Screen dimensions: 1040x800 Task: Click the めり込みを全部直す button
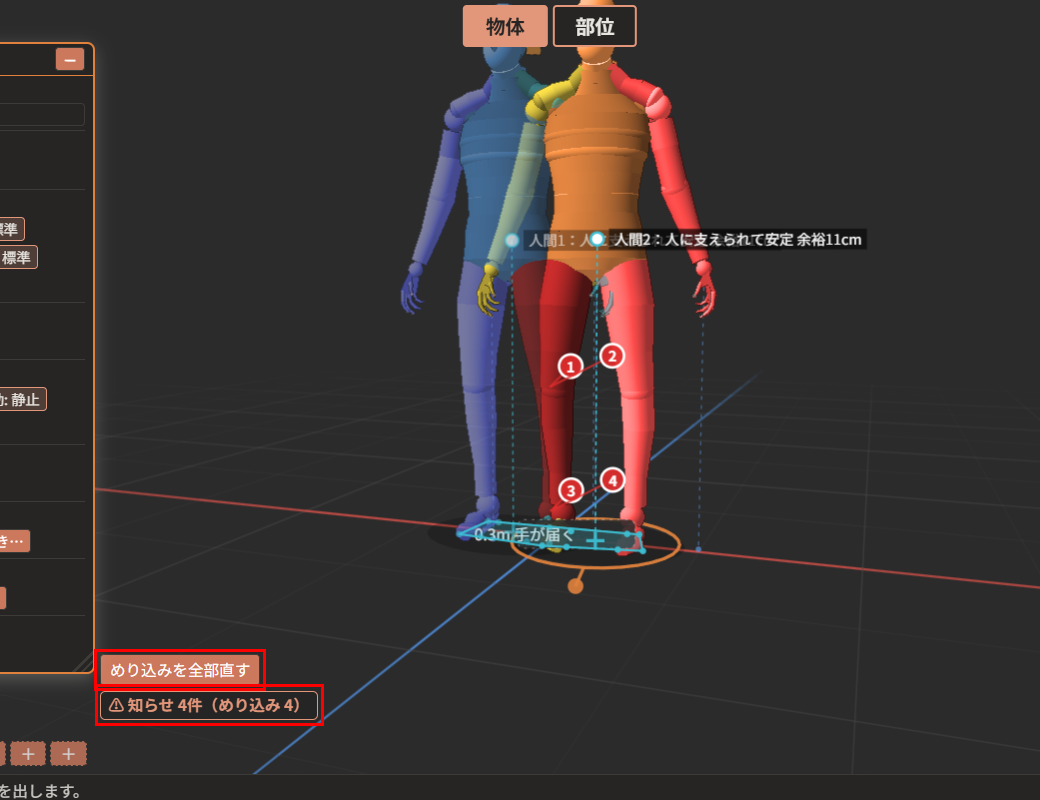(180, 670)
